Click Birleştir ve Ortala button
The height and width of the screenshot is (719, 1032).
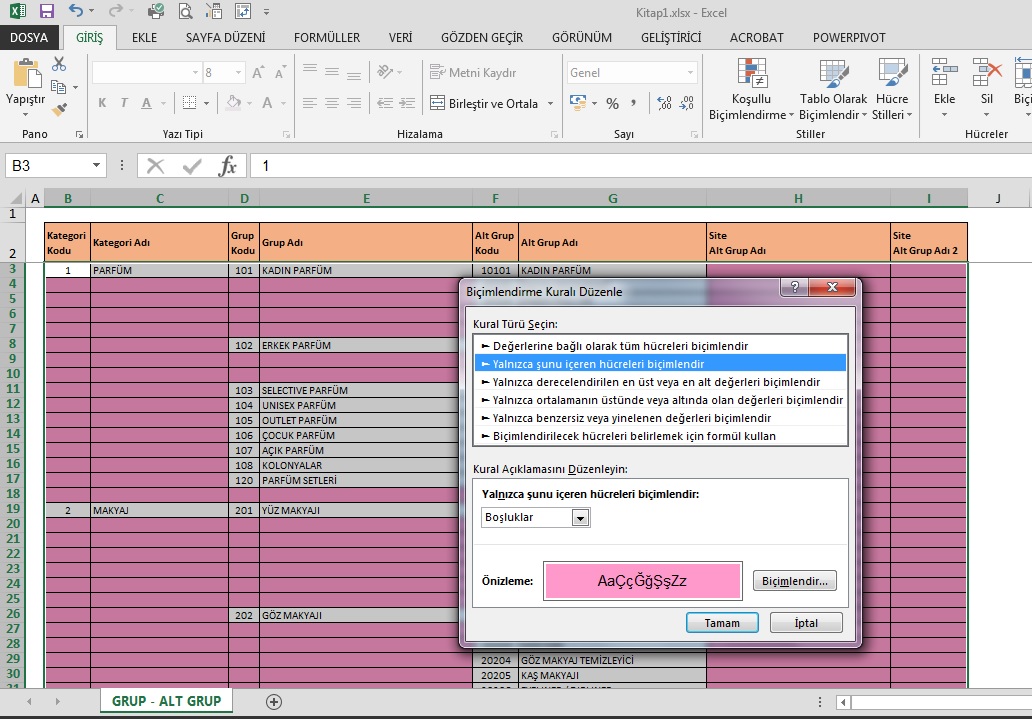coord(484,103)
